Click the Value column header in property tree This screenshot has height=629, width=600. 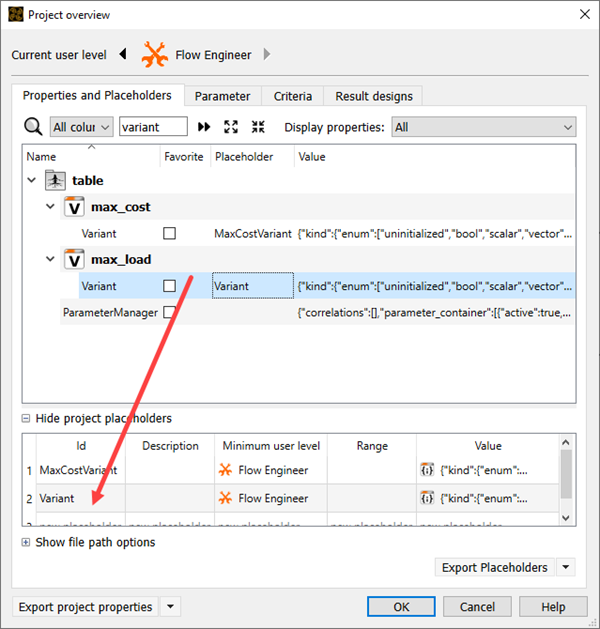coord(435,156)
